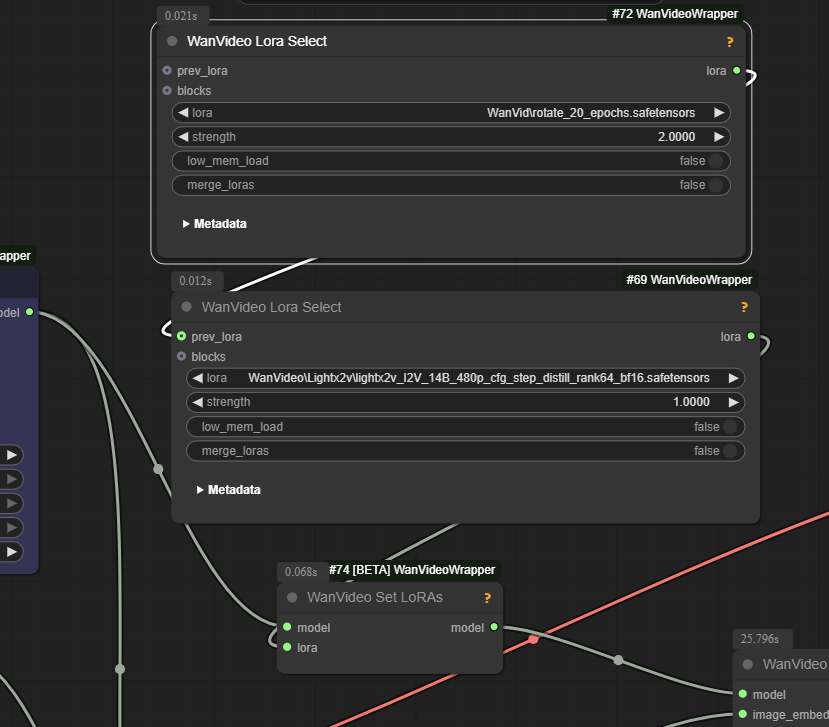Screen dimensions: 829x727
Task: Click the red link midpoint marker
Action: 533,639
